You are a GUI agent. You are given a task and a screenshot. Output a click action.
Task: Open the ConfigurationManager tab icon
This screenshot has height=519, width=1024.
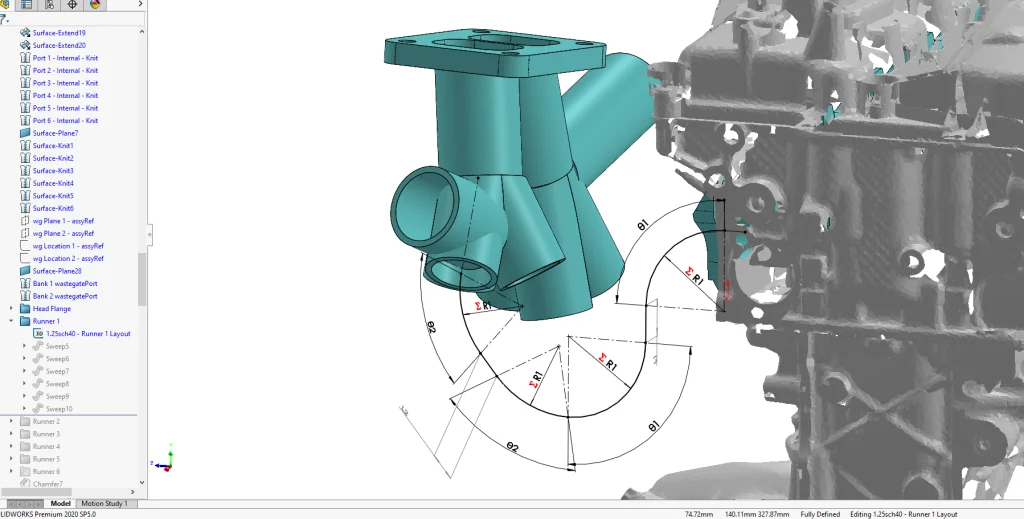point(49,5)
